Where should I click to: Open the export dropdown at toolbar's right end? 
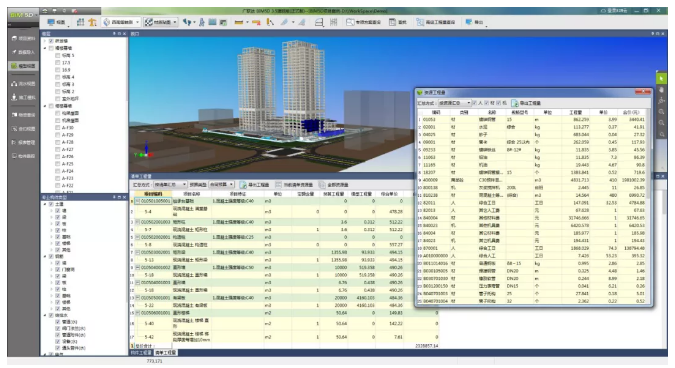[475, 22]
